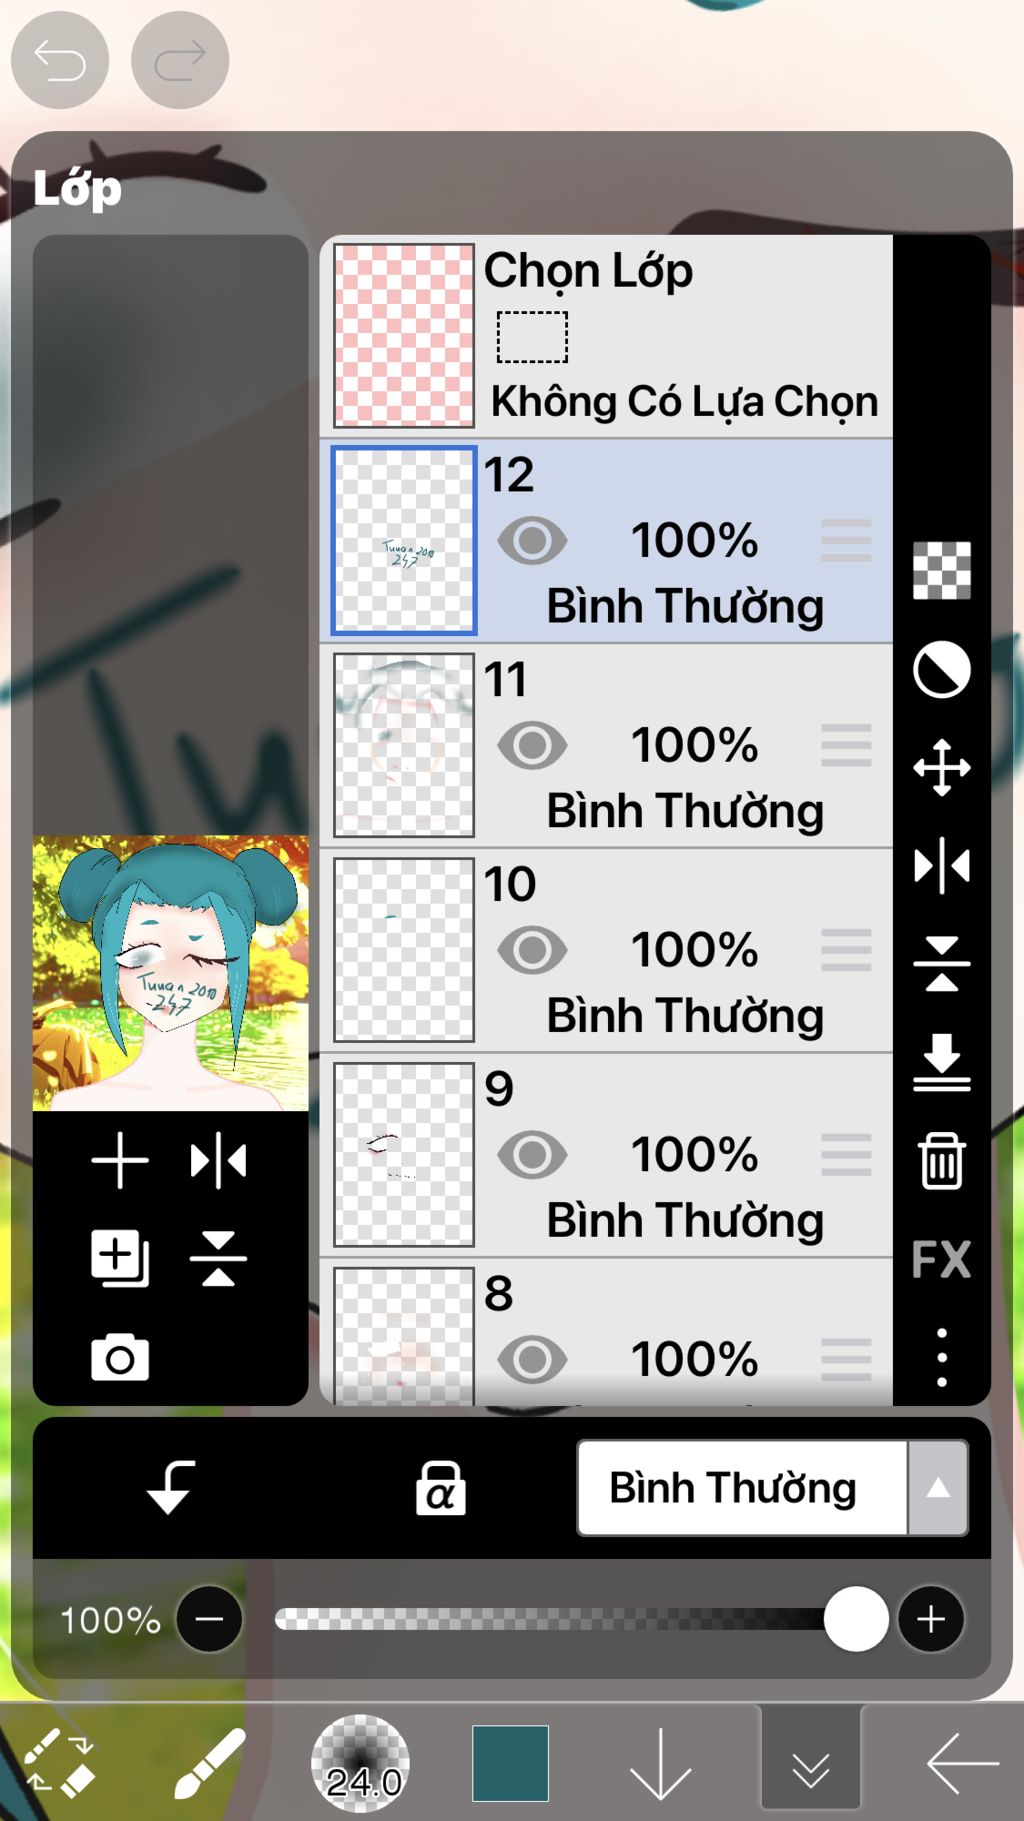Open three-dots more options menu

click(x=942, y=1357)
